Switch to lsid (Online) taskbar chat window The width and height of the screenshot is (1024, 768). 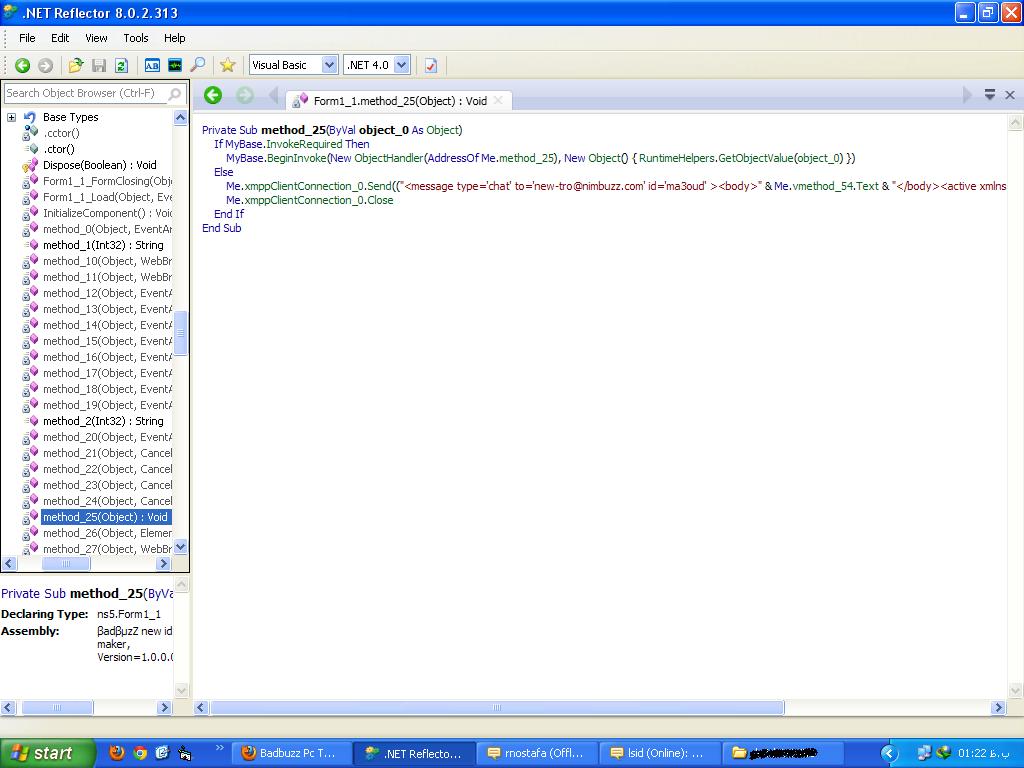point(660,753)
